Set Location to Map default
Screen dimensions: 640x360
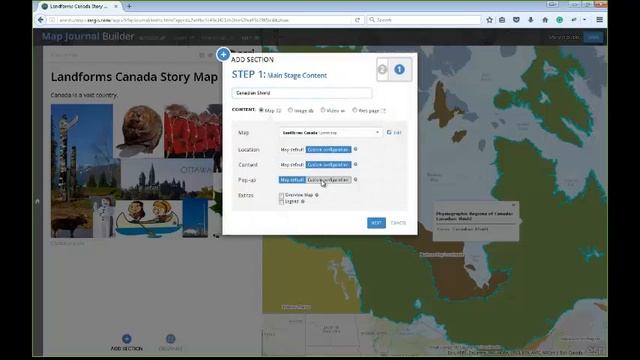coord(292,150)
